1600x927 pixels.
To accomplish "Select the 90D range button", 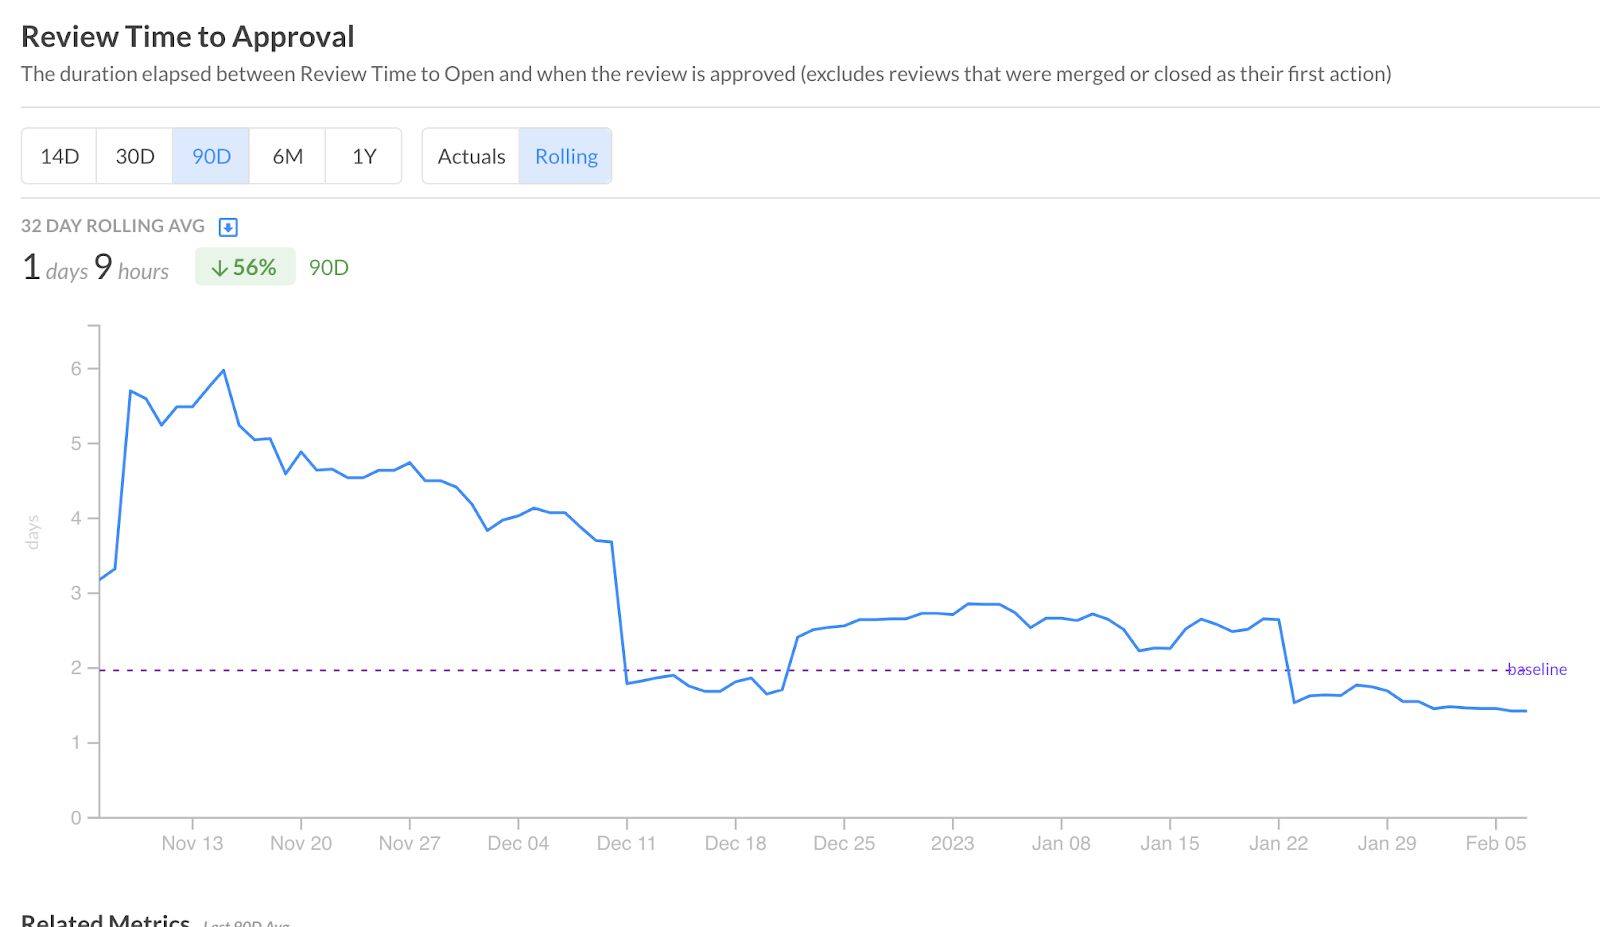I will point(211,156).
